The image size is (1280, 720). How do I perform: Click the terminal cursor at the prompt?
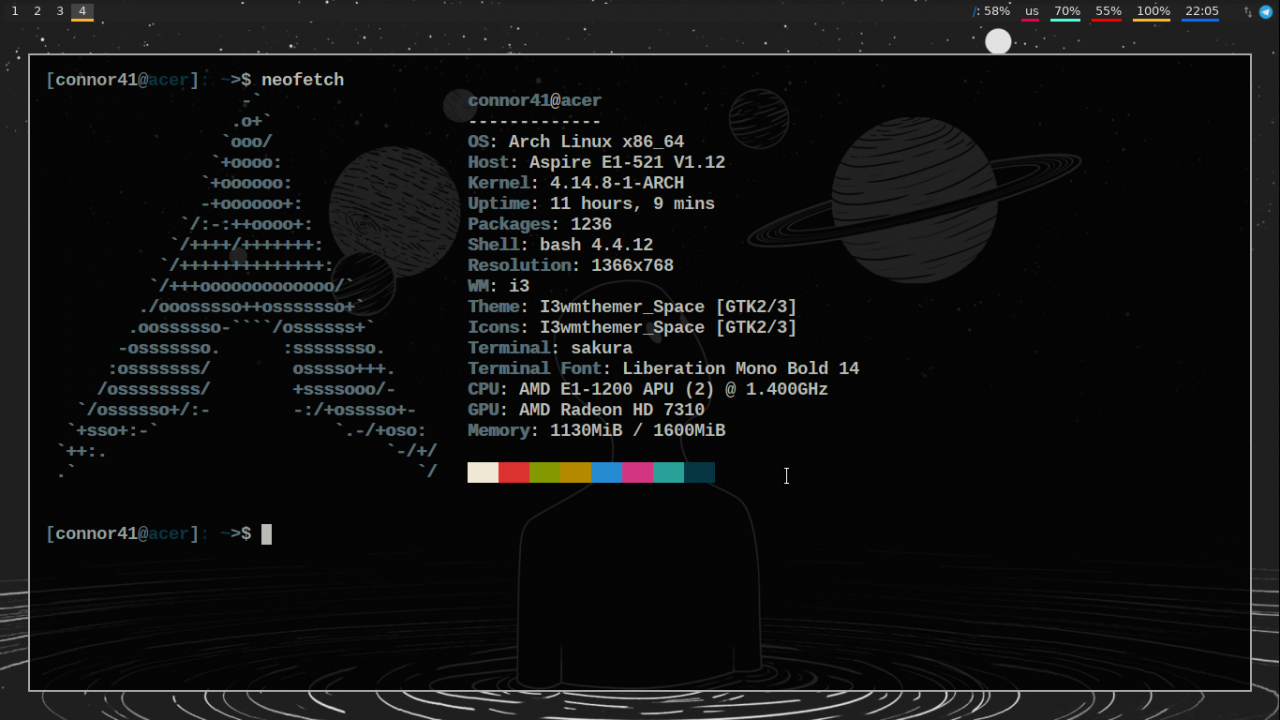pyautogui.click(x=267, y=534)
